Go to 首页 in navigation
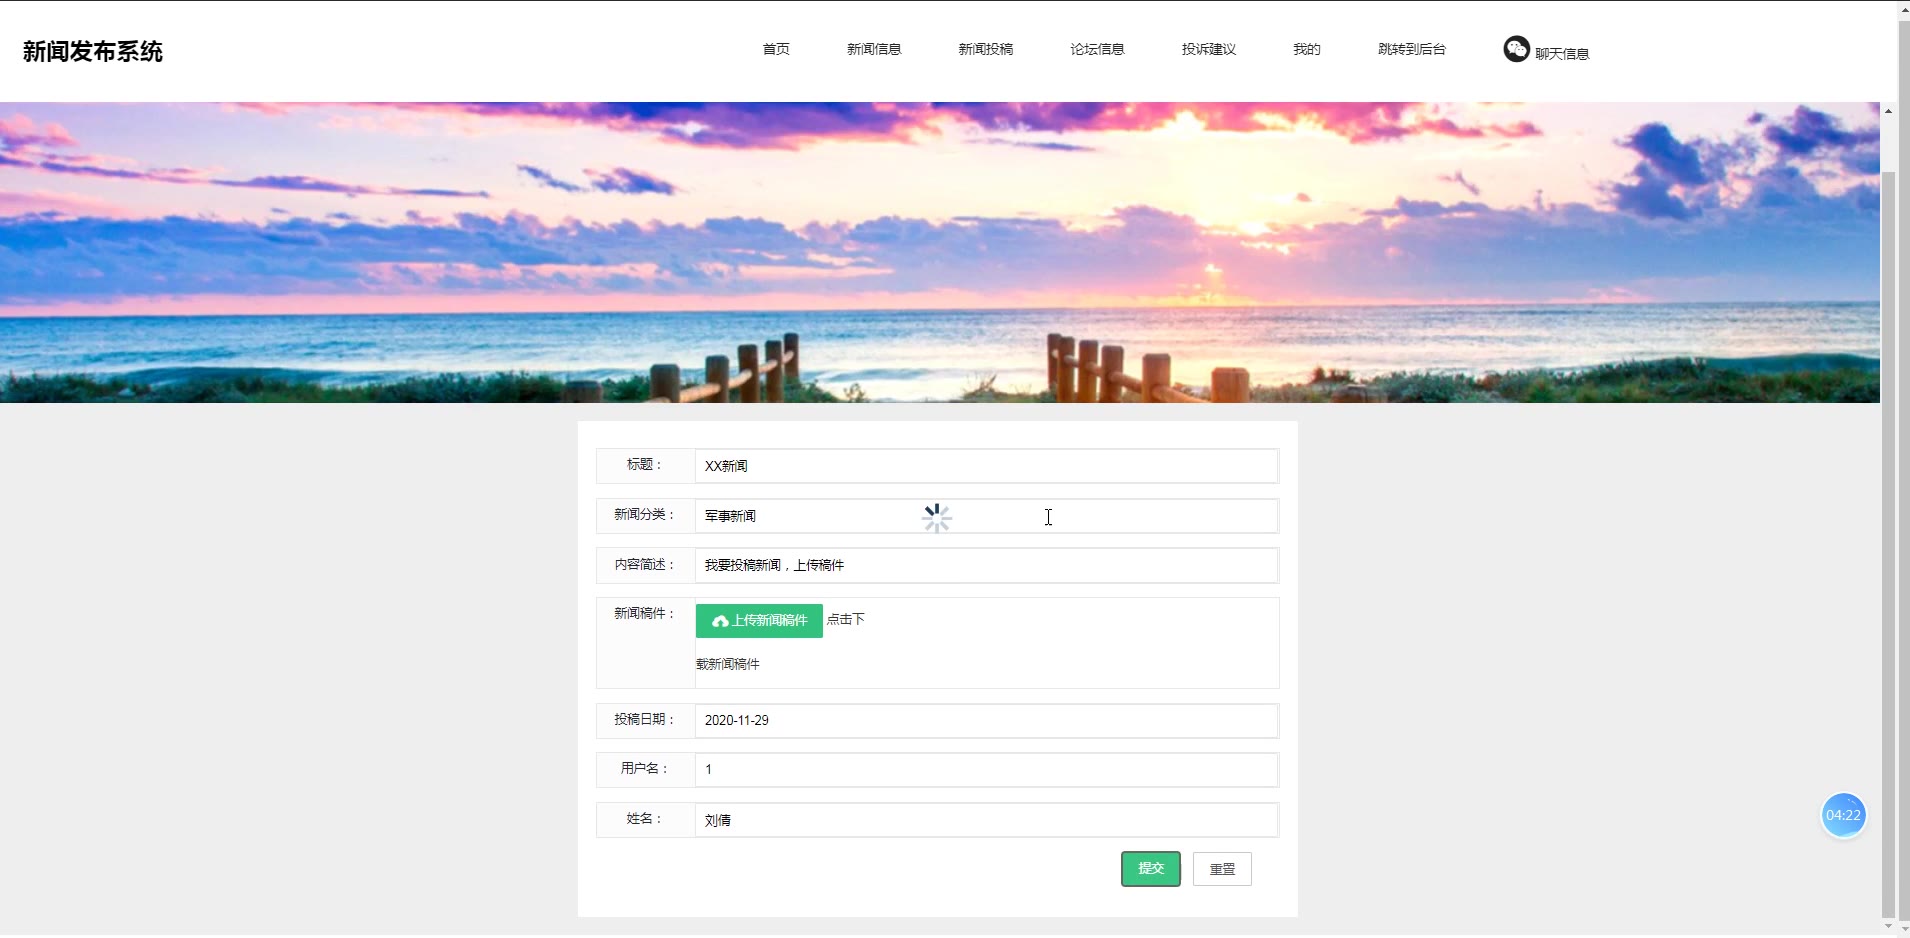The image size is (1910, 938). [776, 49]
